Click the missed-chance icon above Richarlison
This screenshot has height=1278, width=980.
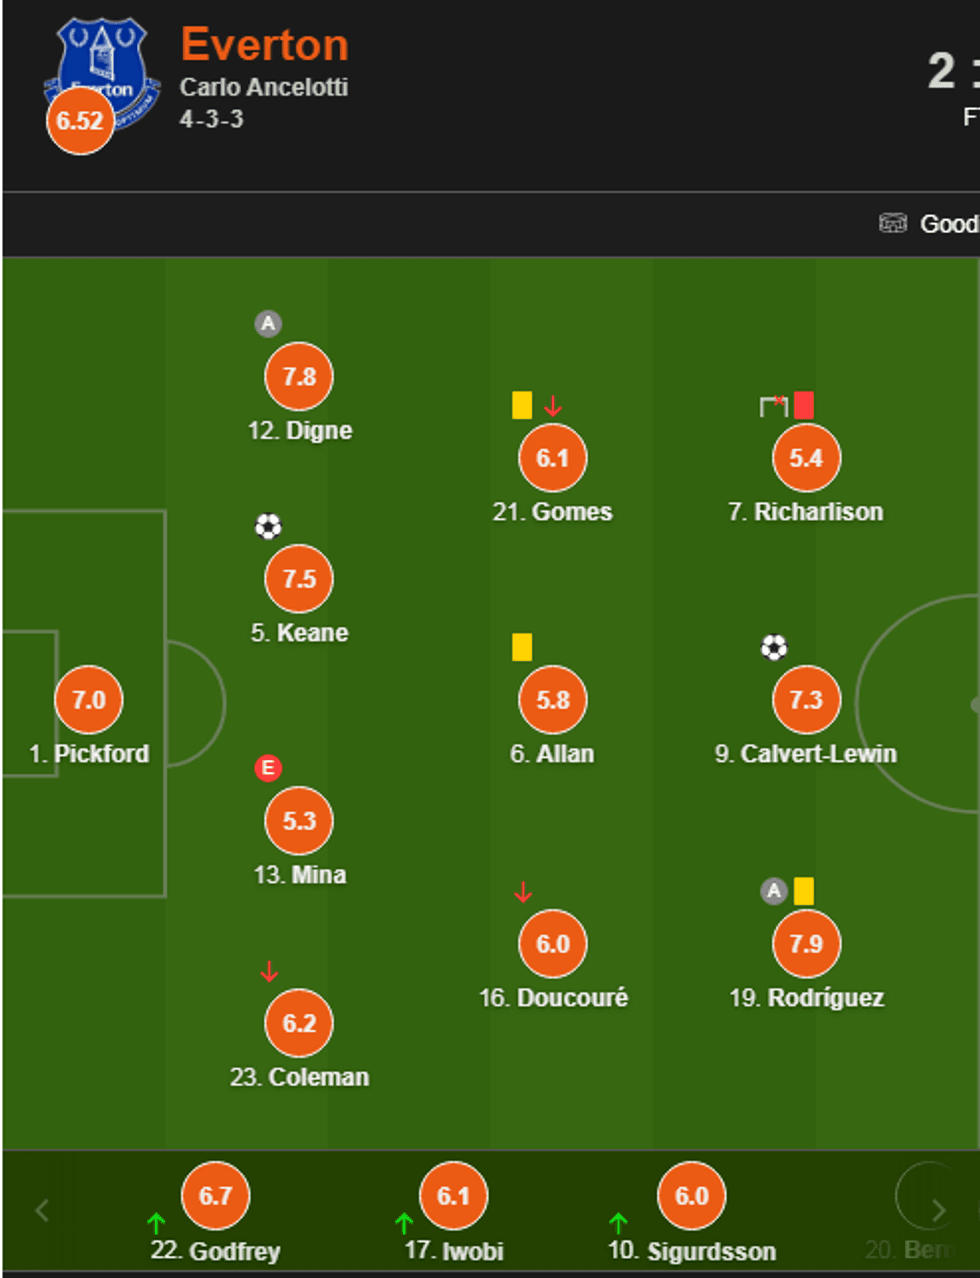773,405
